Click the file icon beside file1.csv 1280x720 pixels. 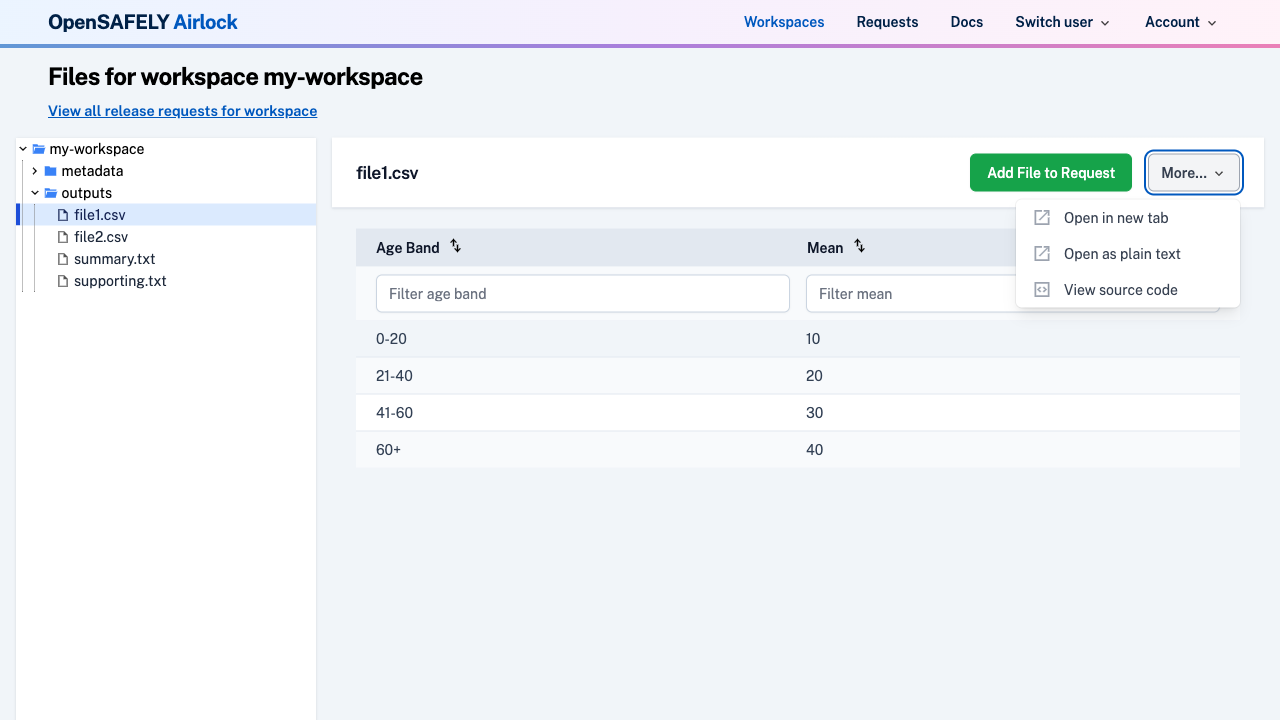(x=62, y=214)
